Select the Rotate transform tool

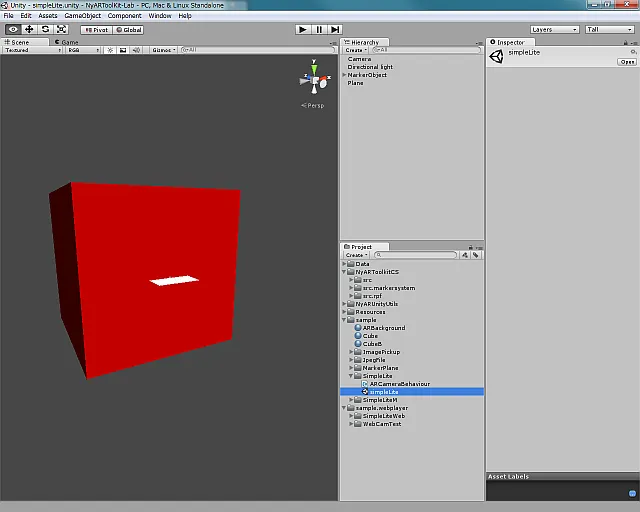(x=45, y=29)
